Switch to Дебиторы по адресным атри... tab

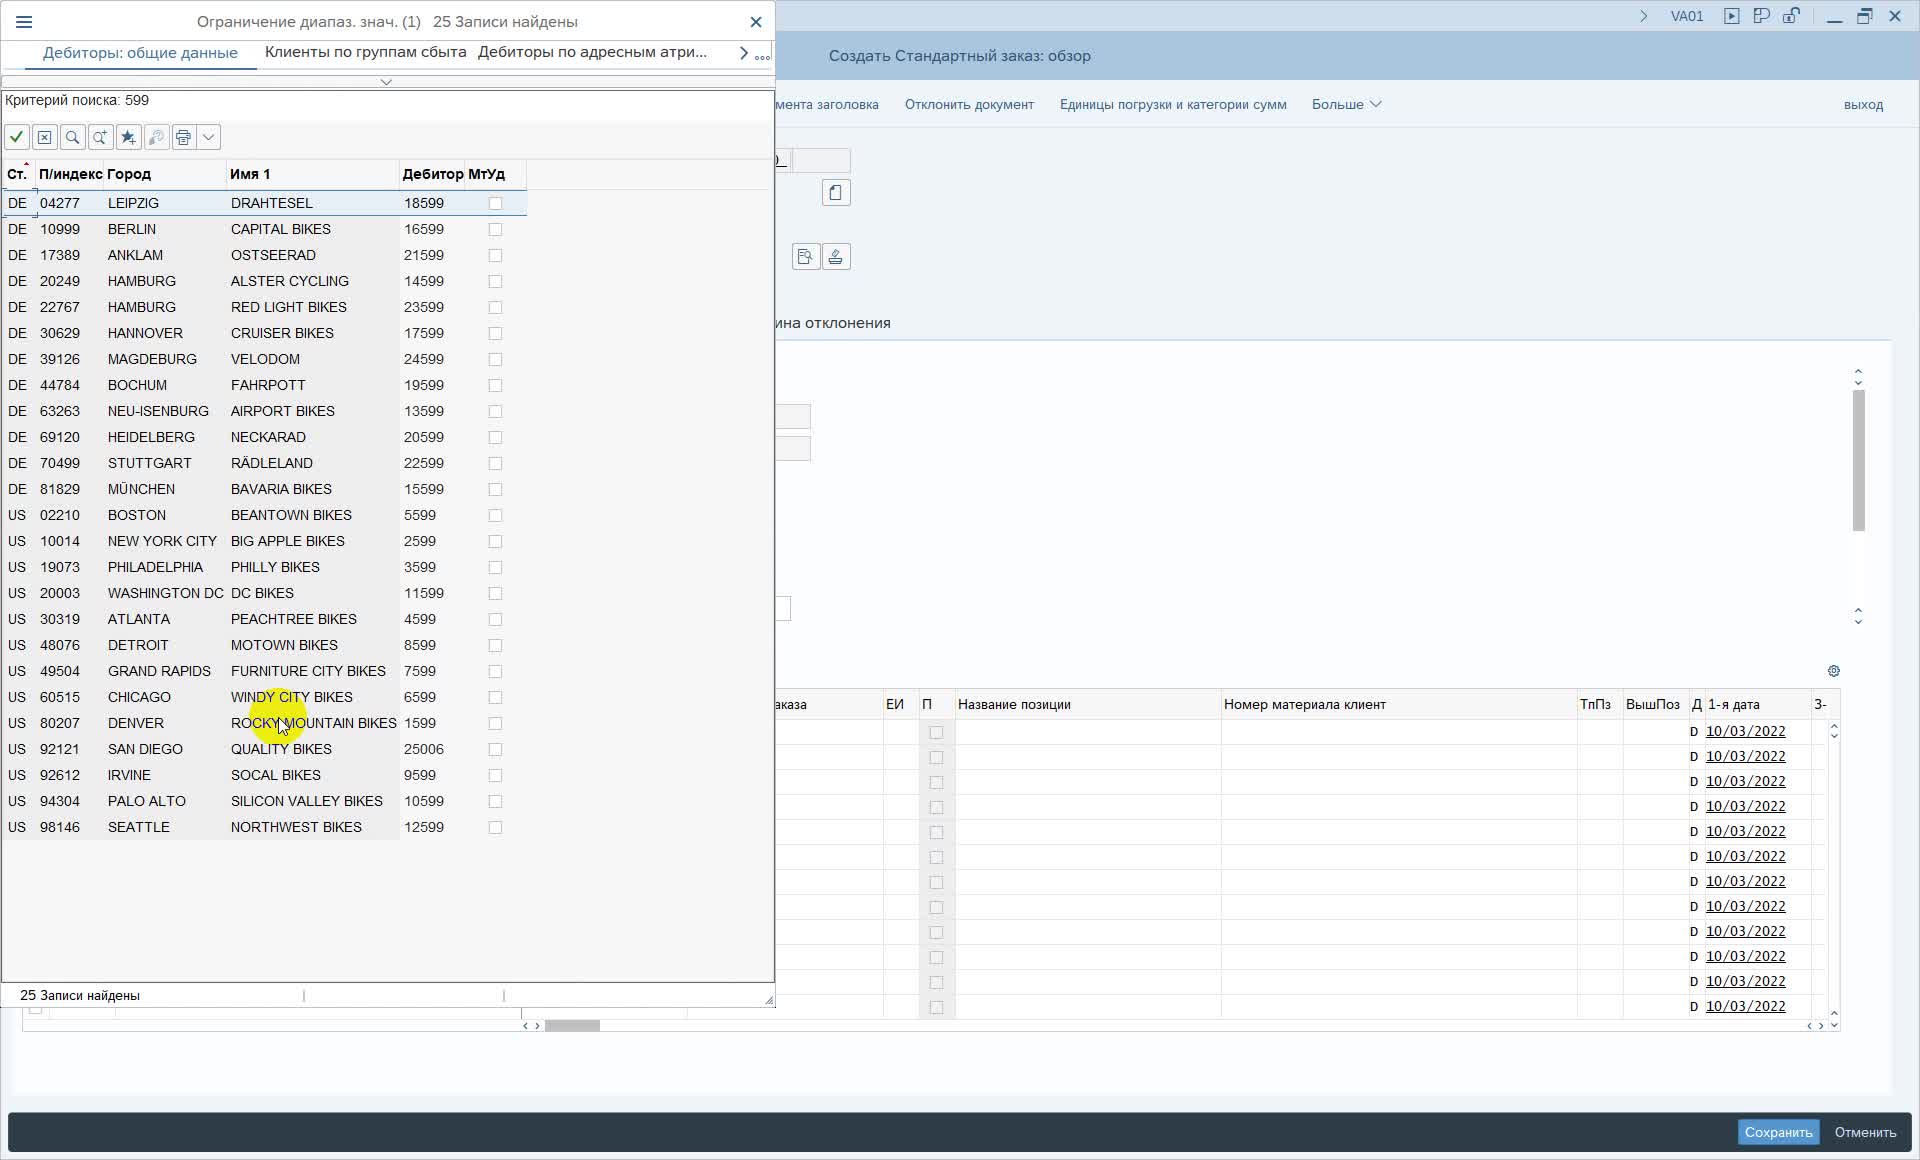(x=592, y=52)
